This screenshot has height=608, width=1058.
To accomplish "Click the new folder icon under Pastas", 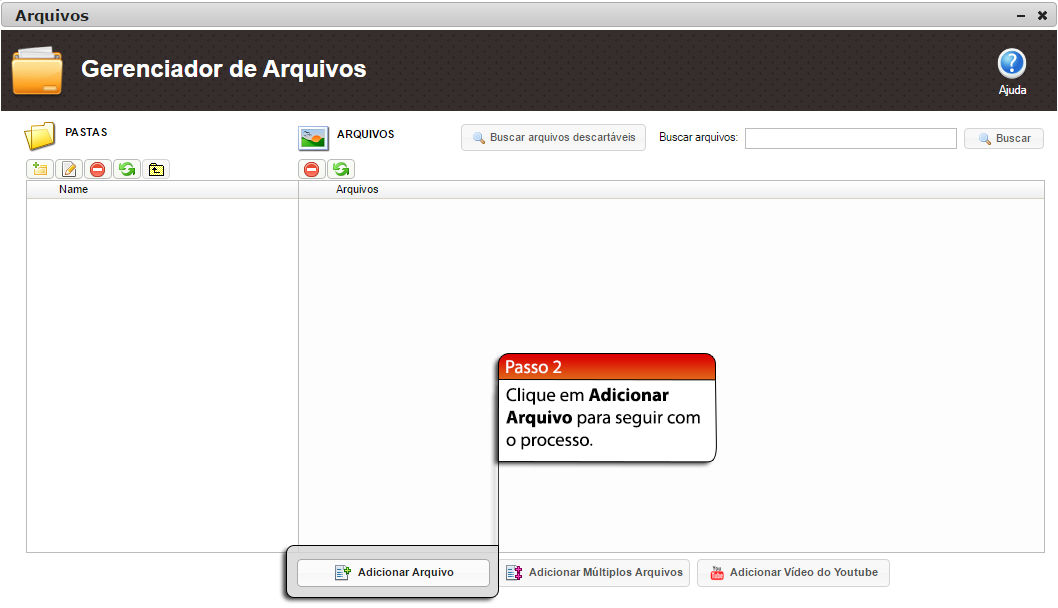I will [x=40, y=169].
